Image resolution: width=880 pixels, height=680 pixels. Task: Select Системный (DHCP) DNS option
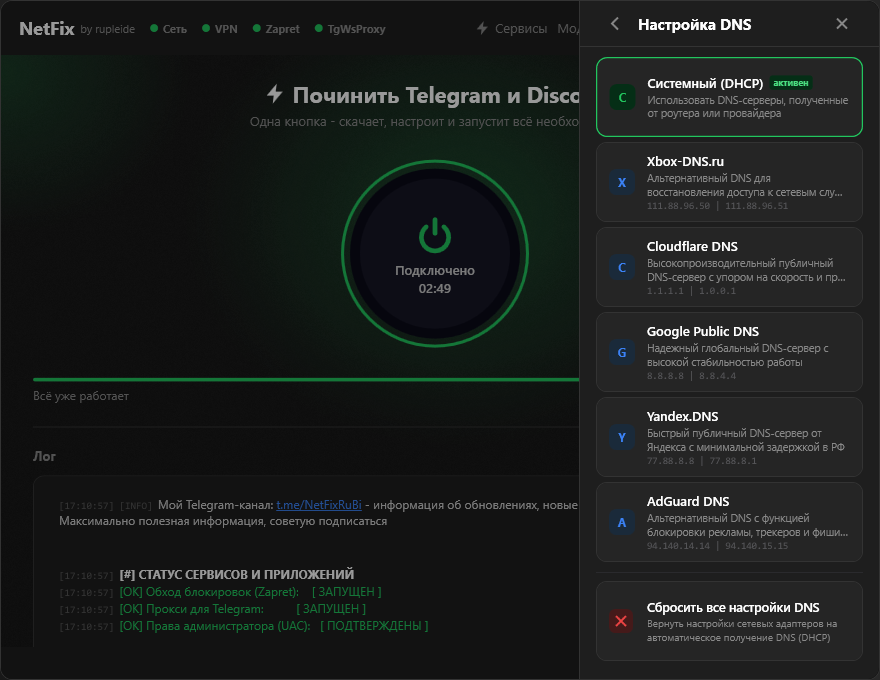click(x=729, y=97)
